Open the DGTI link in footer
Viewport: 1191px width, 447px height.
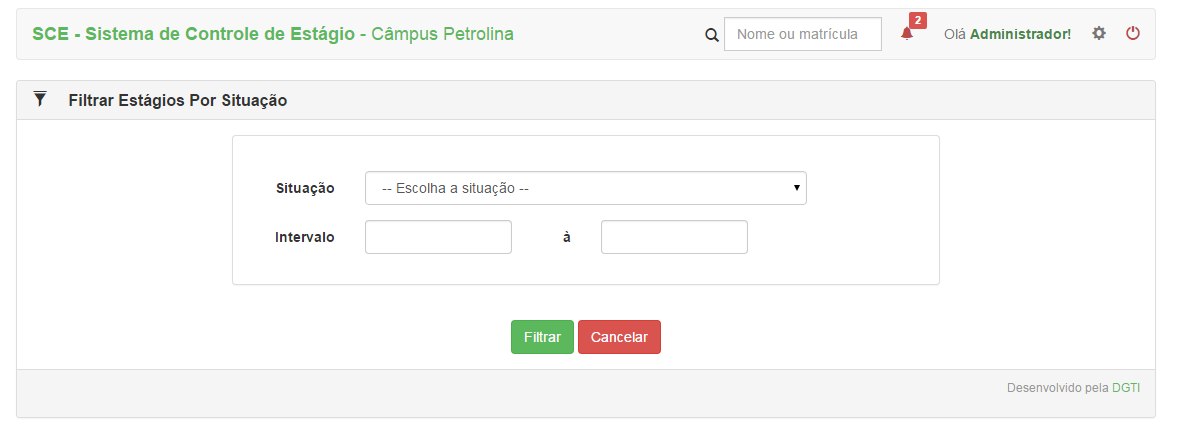coord(1126,388)
